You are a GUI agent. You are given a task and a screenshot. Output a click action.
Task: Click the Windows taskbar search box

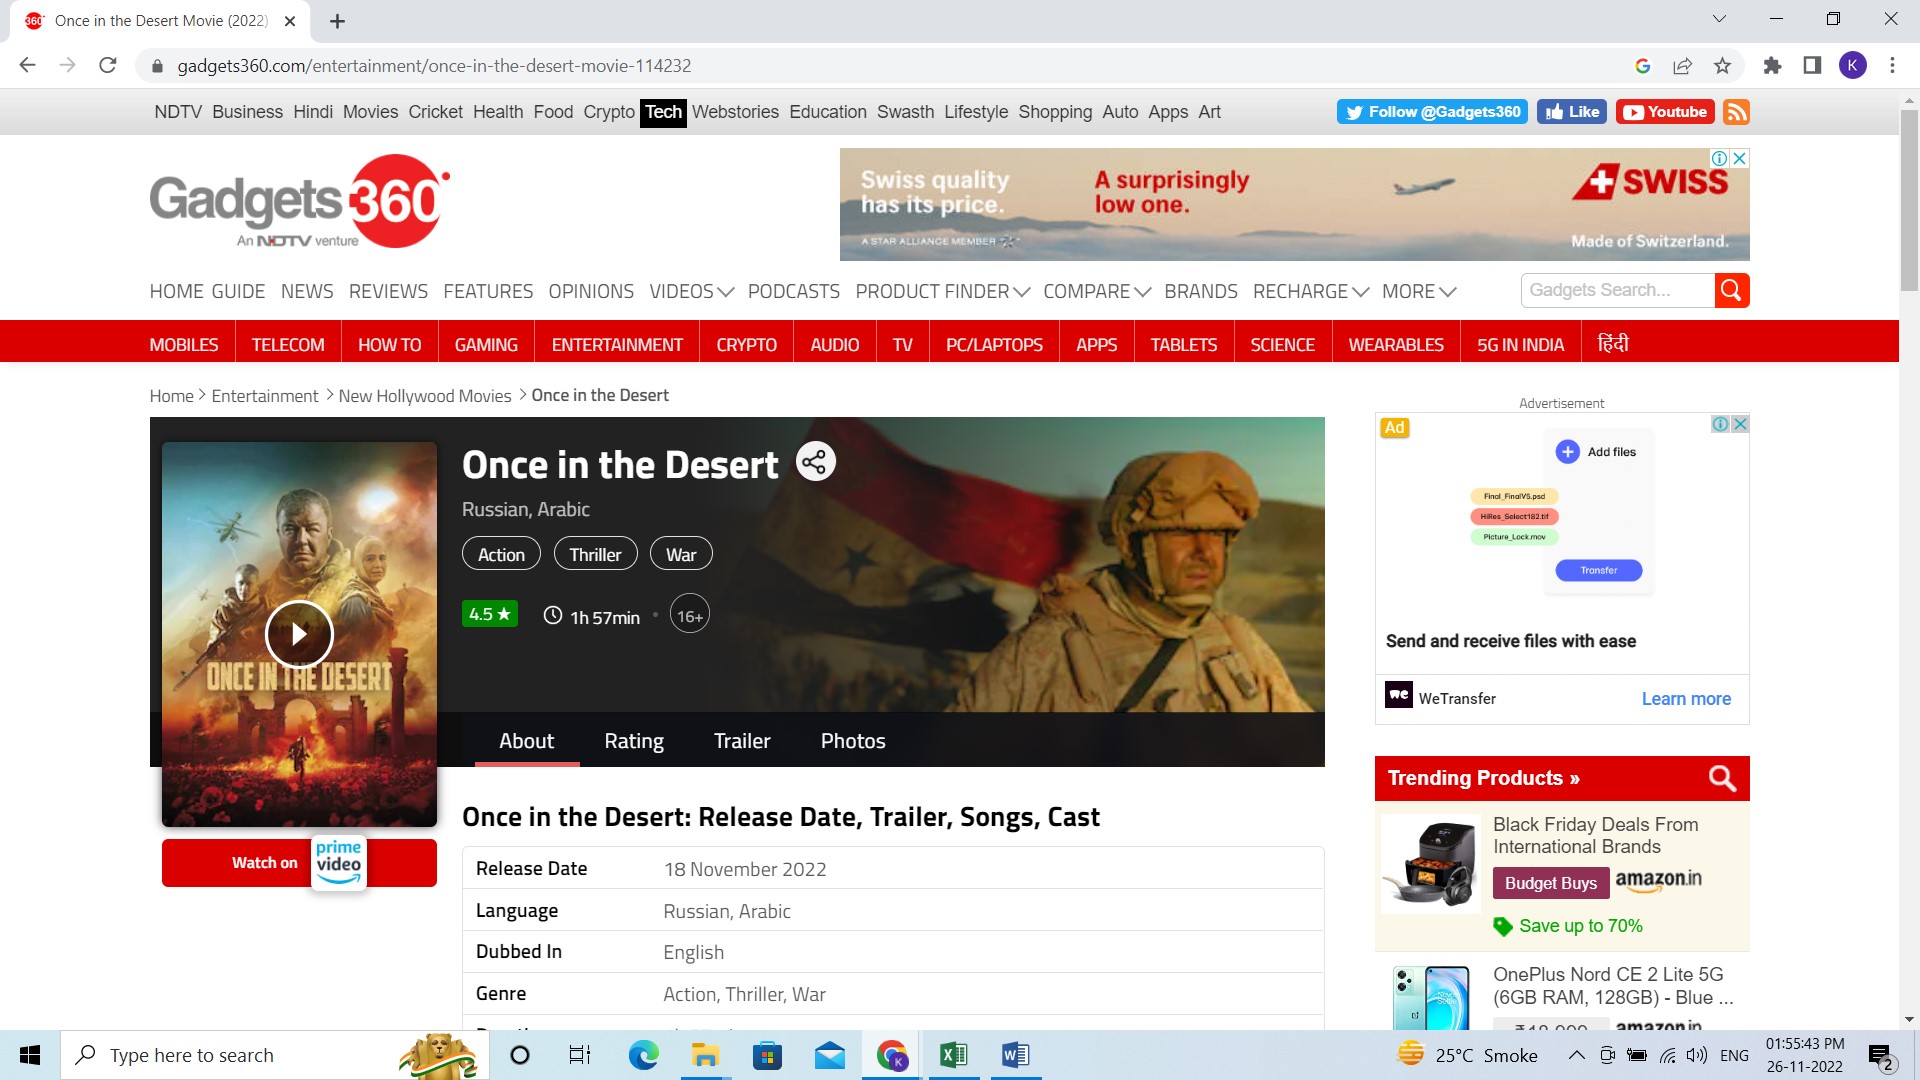(275, 1055)
